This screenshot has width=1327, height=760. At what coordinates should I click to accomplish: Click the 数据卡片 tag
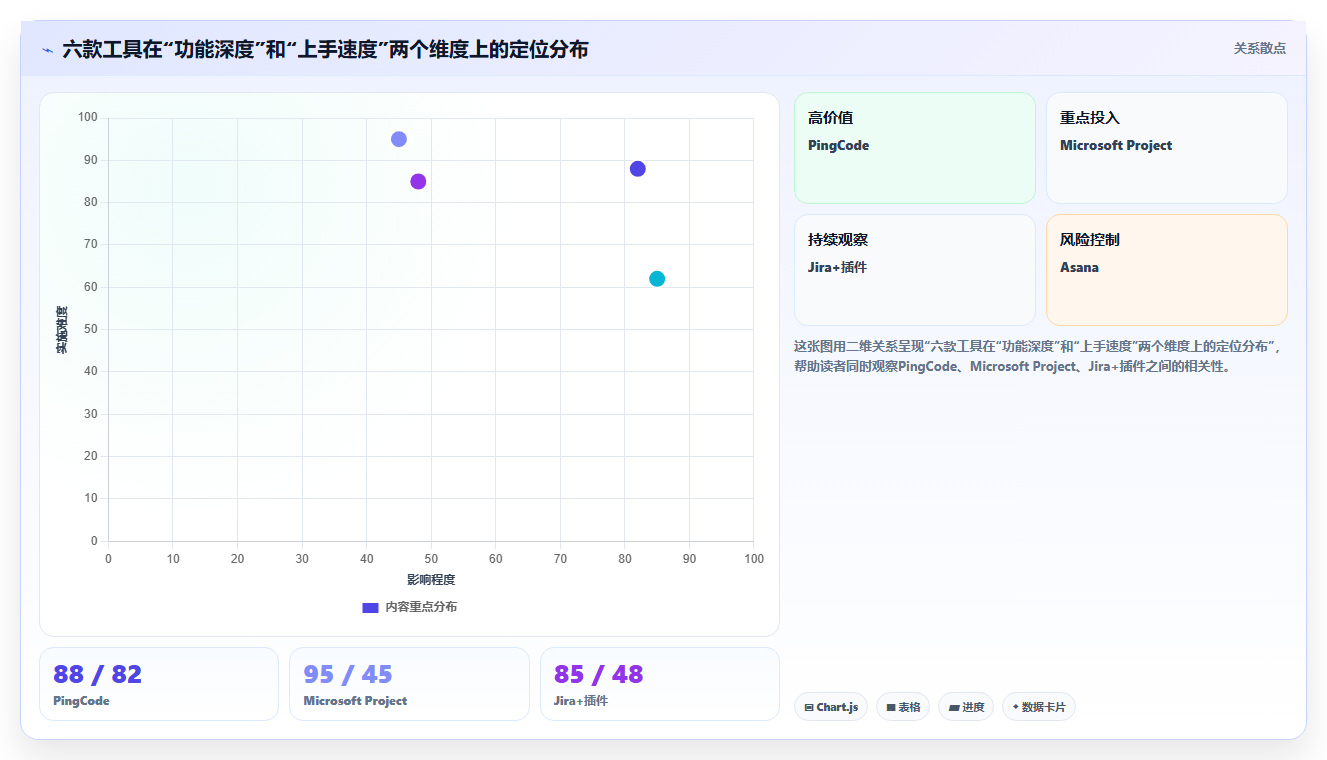click(1039, 707)
